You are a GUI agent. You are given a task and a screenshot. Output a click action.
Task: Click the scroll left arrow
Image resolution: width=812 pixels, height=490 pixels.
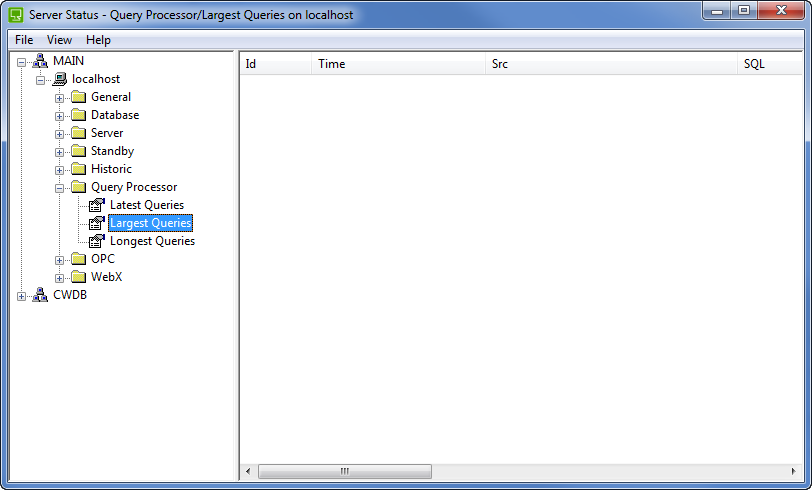[x=248, y=471]
